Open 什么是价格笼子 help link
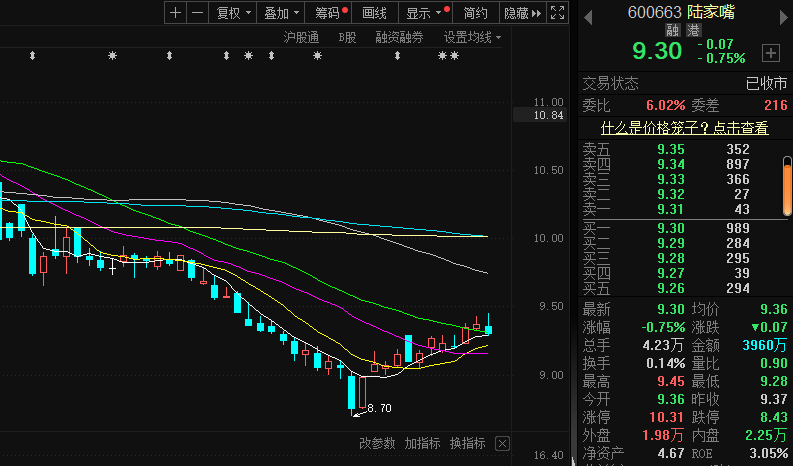The height and width of the screenshot is (466, 793). 684,128
